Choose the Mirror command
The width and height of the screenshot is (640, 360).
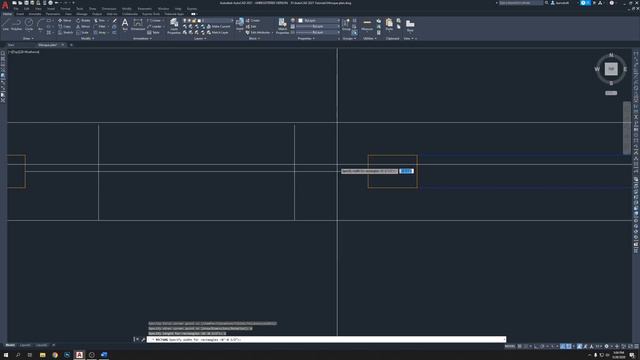point(83,27)
